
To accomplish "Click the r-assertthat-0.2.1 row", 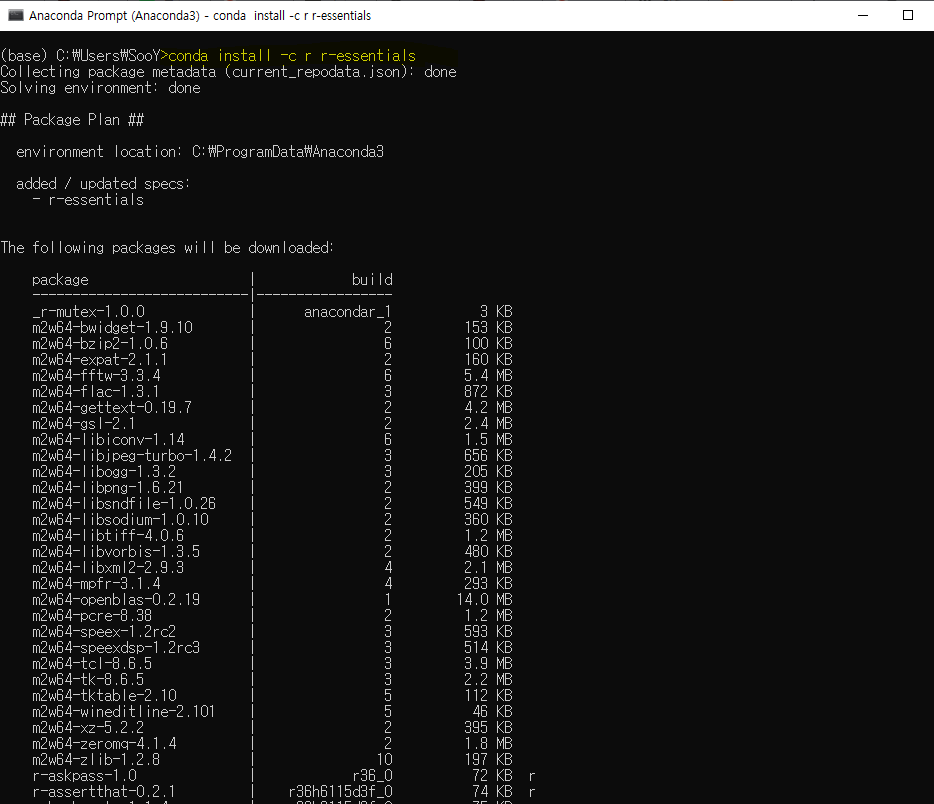I will pyautogui.click(x=284, y=792).
